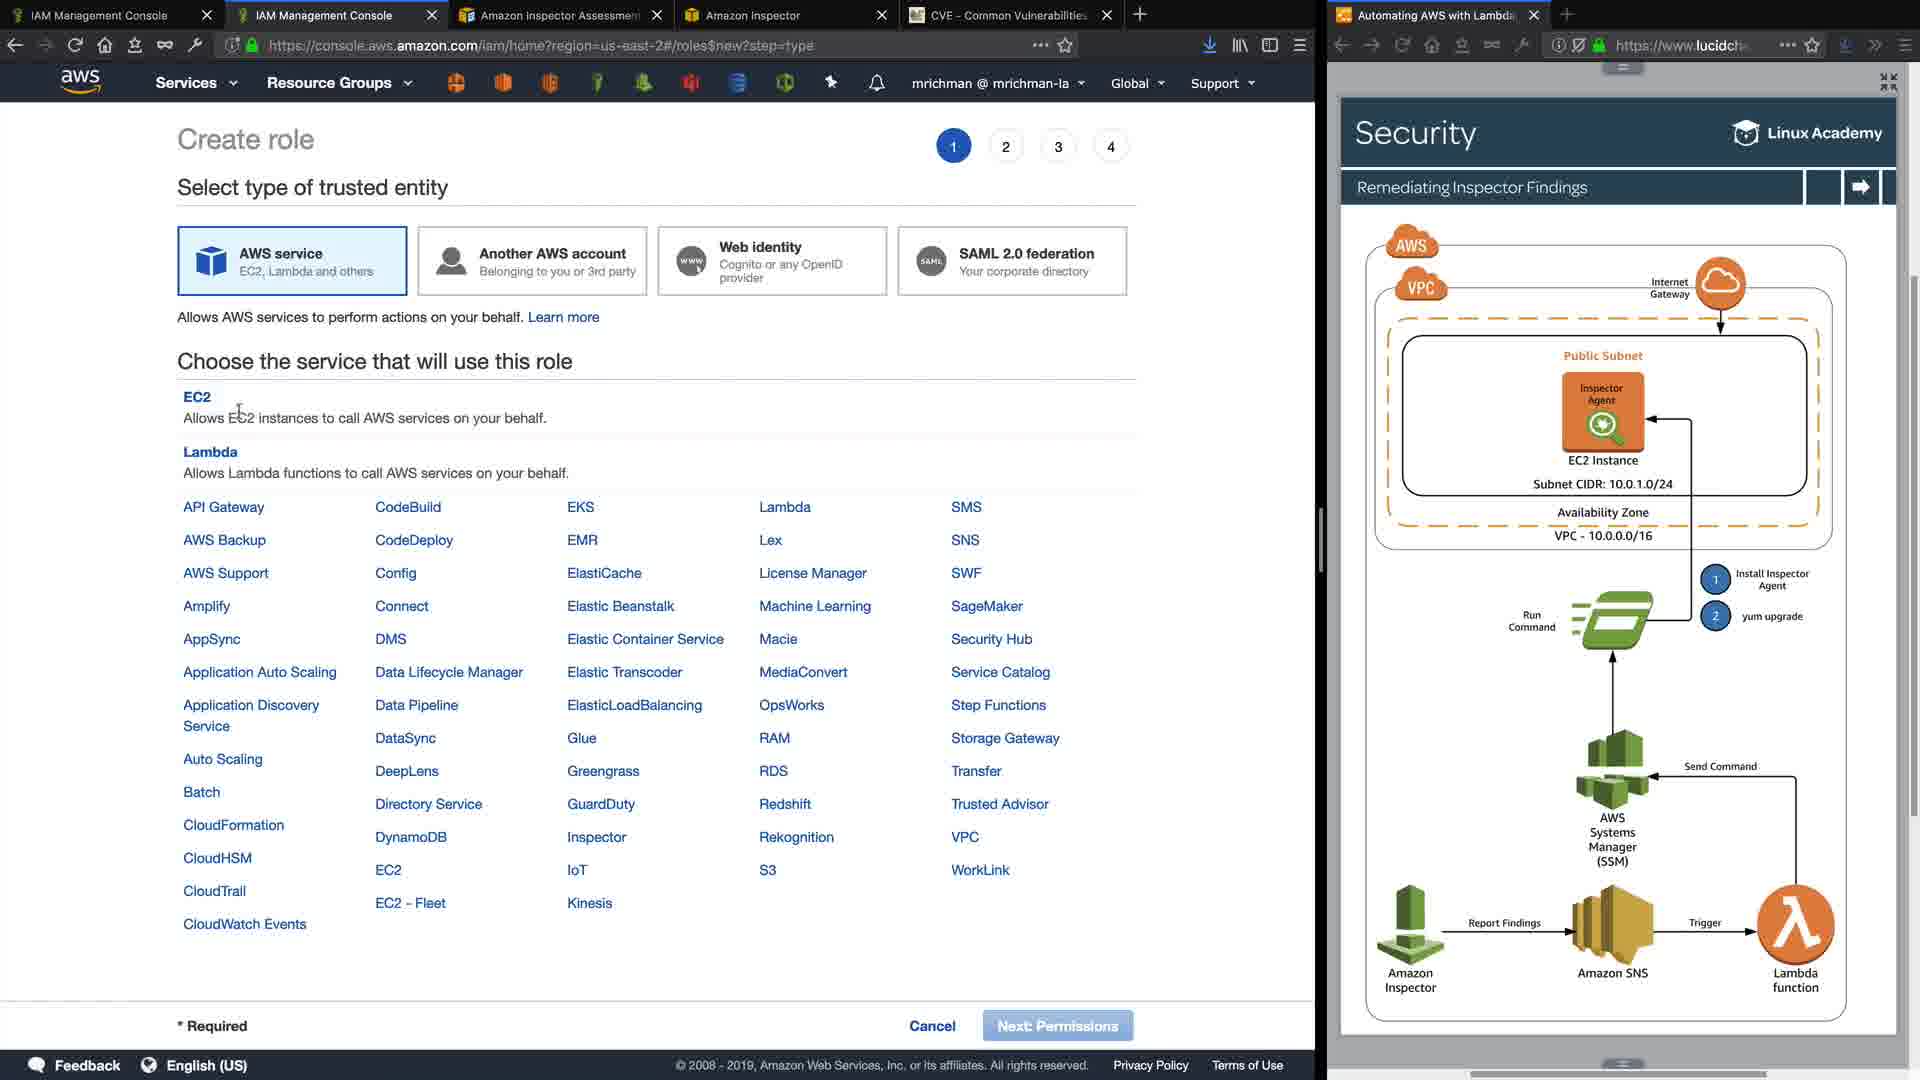
Task: Collapse the fullscreen presentation icon
Action: [1888, 82]
